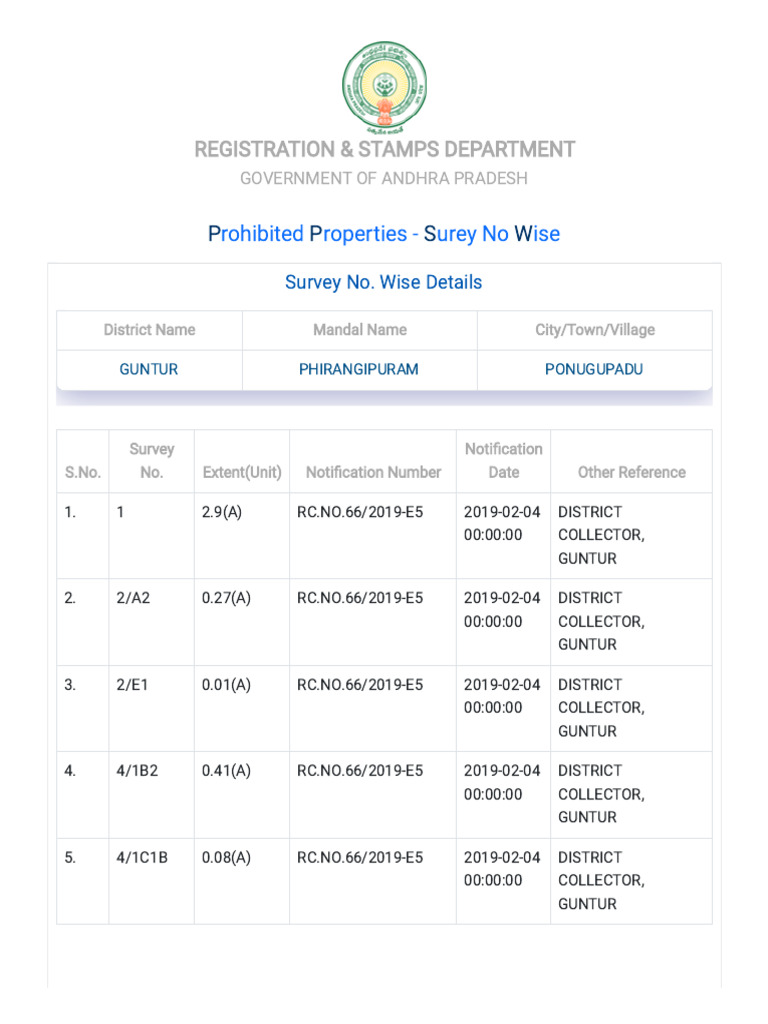
Task: Click the Notification Number column header
Action: [x=373, y=472]
